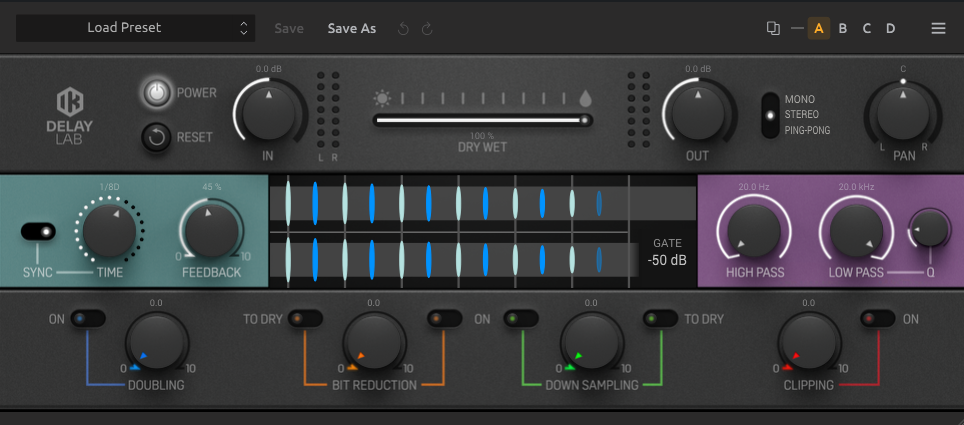Click the 1/8D time value
964x425 pixels.
(x=109, y=187)
